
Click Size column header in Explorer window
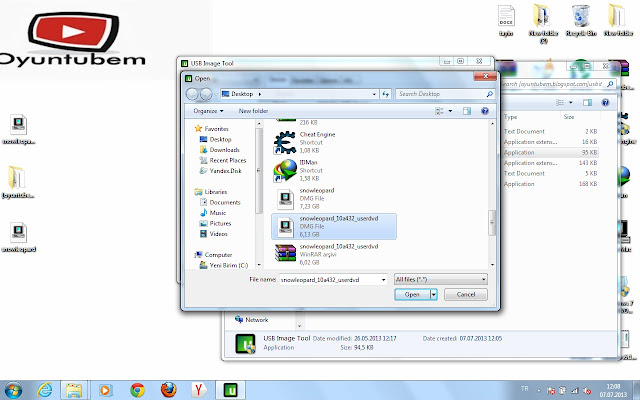(569, 117)
